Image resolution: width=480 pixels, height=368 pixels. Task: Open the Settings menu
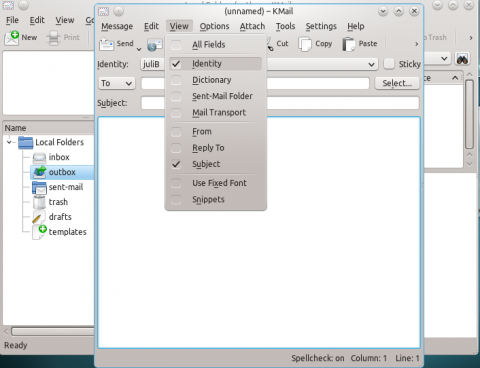pyautogui.click(x=321, y=26)
